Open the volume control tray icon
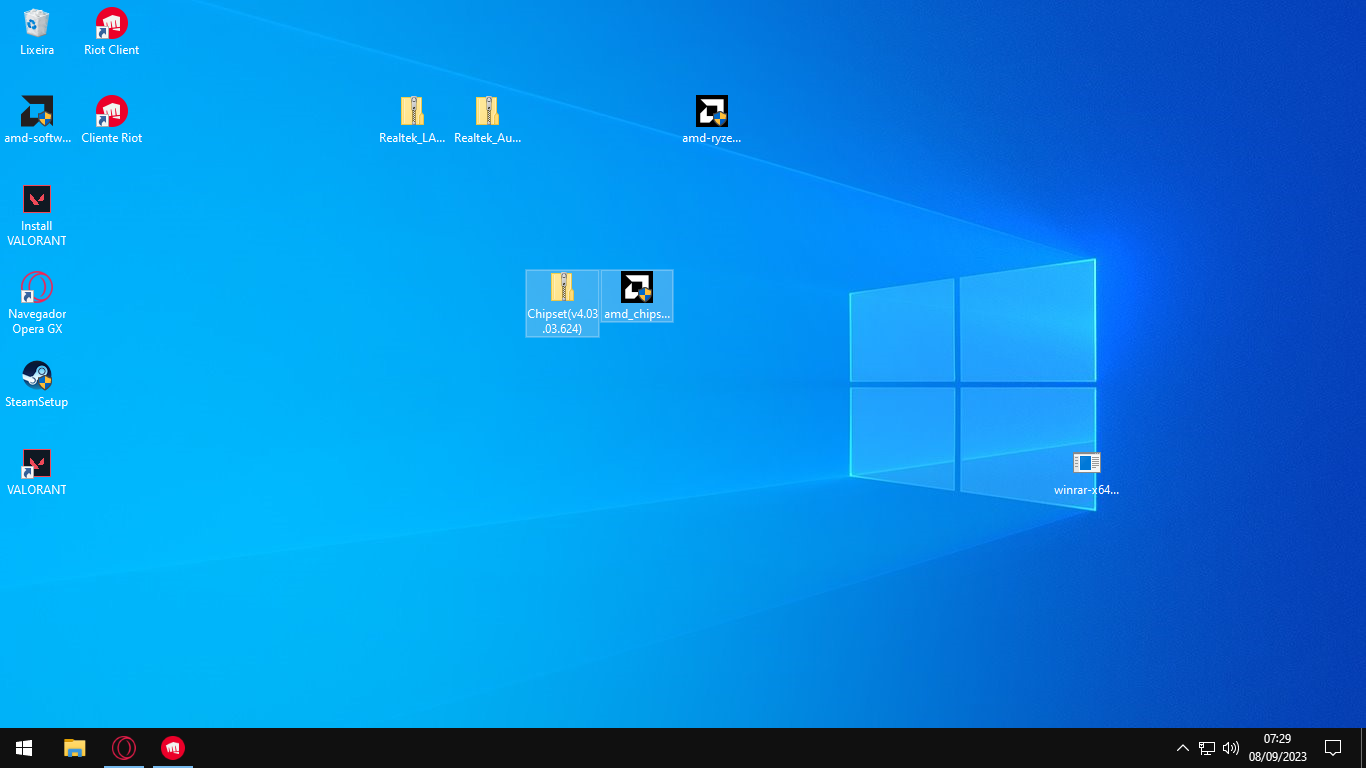 pos(1231,748)
